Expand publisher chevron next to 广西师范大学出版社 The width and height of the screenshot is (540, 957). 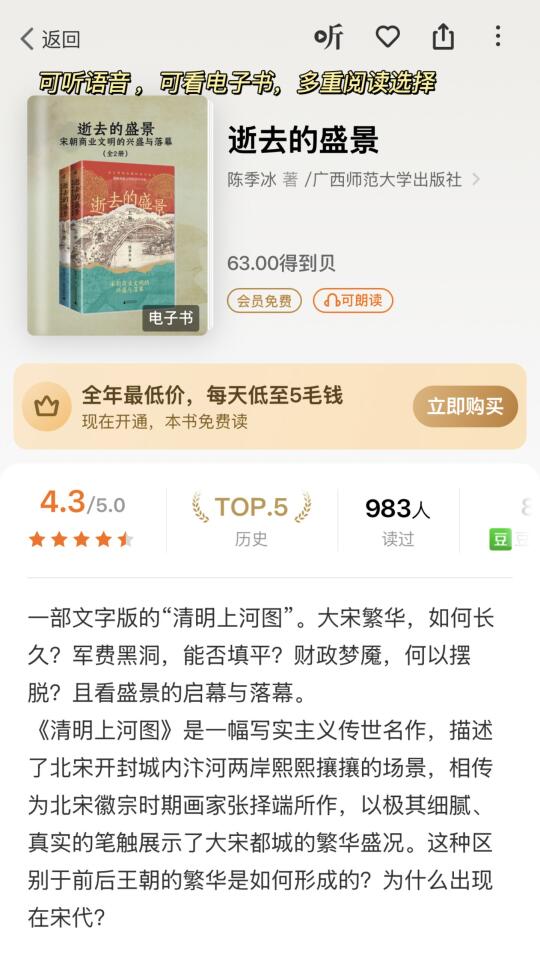click(476, 179)
